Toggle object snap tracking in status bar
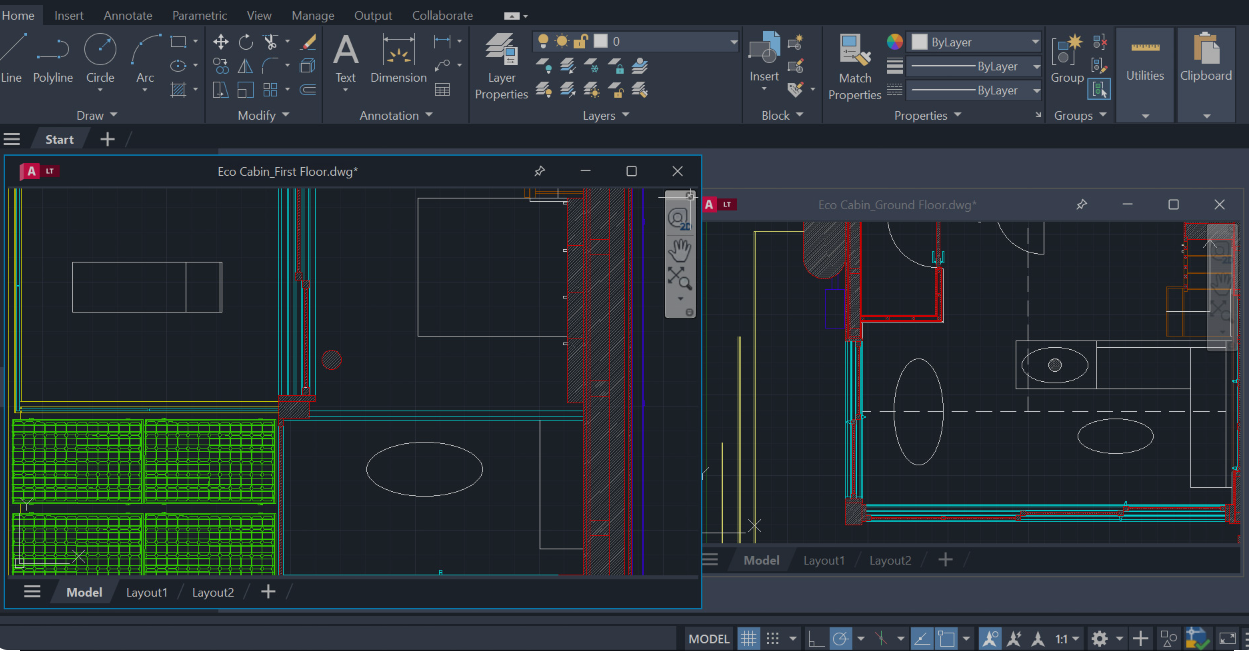This screenshot has height=651, width=1249. pyautogui.click(x=922, y=638)
